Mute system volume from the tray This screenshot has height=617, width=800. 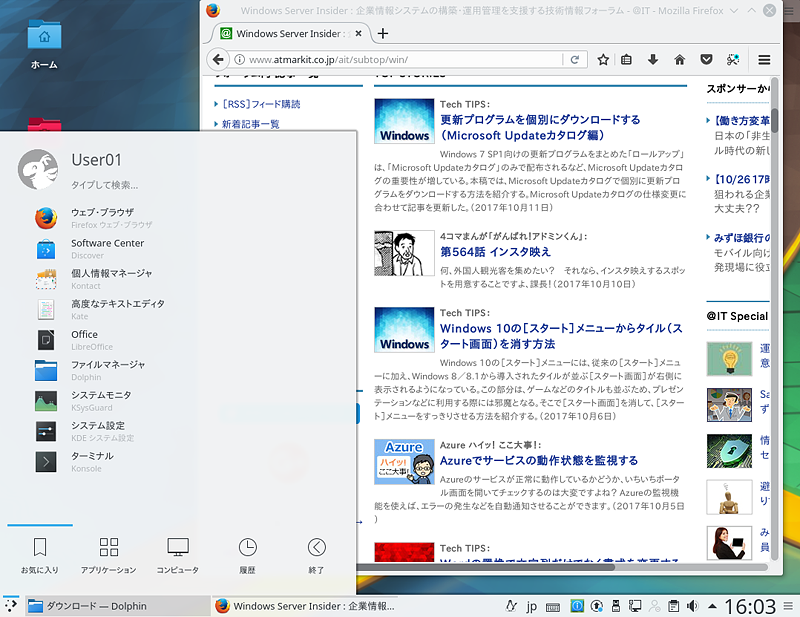tap(692, 606)
